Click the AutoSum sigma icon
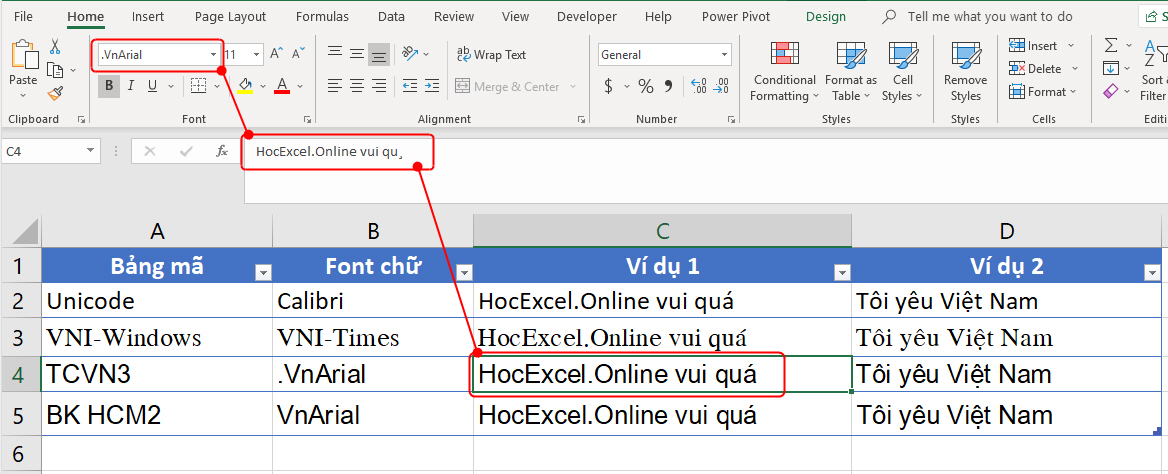Image resolution: width=1168 pixels, height=474 pixels. click(1111, 45)
